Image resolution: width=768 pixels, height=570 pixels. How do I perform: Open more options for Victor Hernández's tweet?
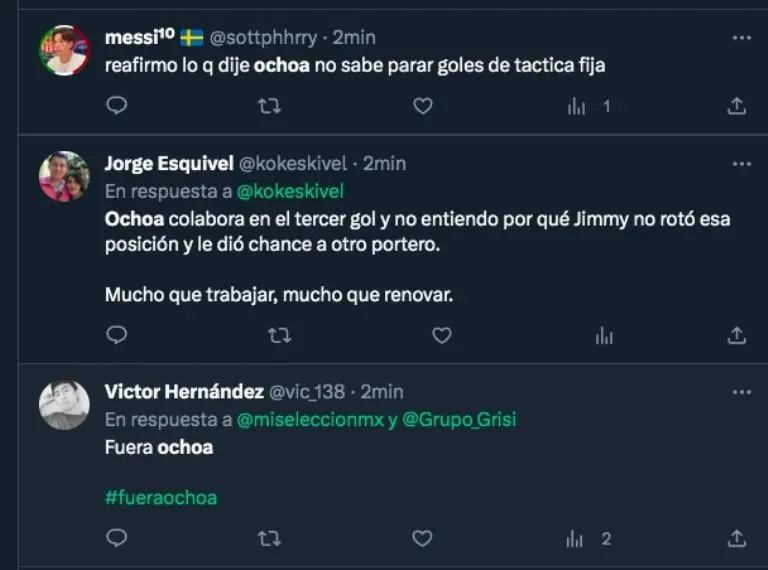point(741,392)
